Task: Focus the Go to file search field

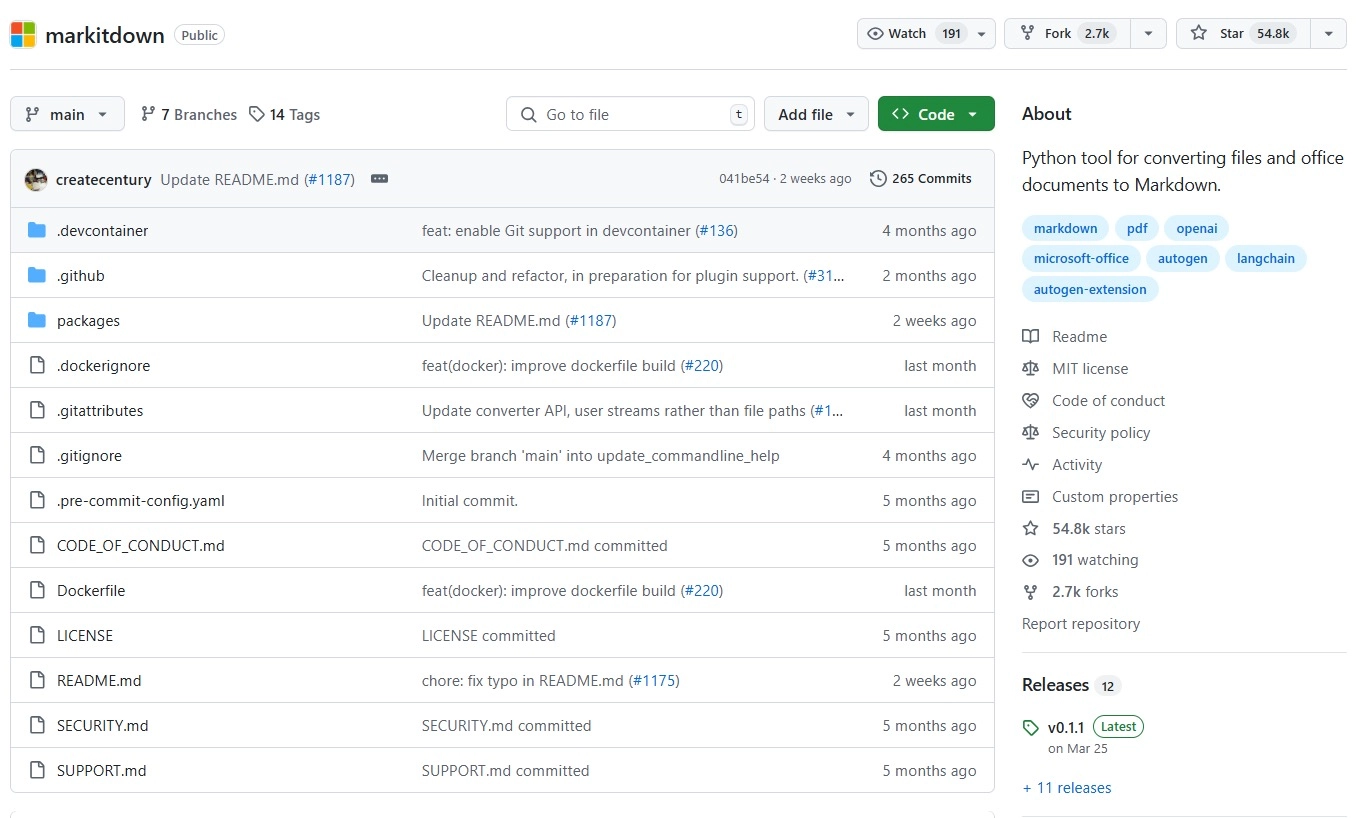Action: (x=630, y=115)
